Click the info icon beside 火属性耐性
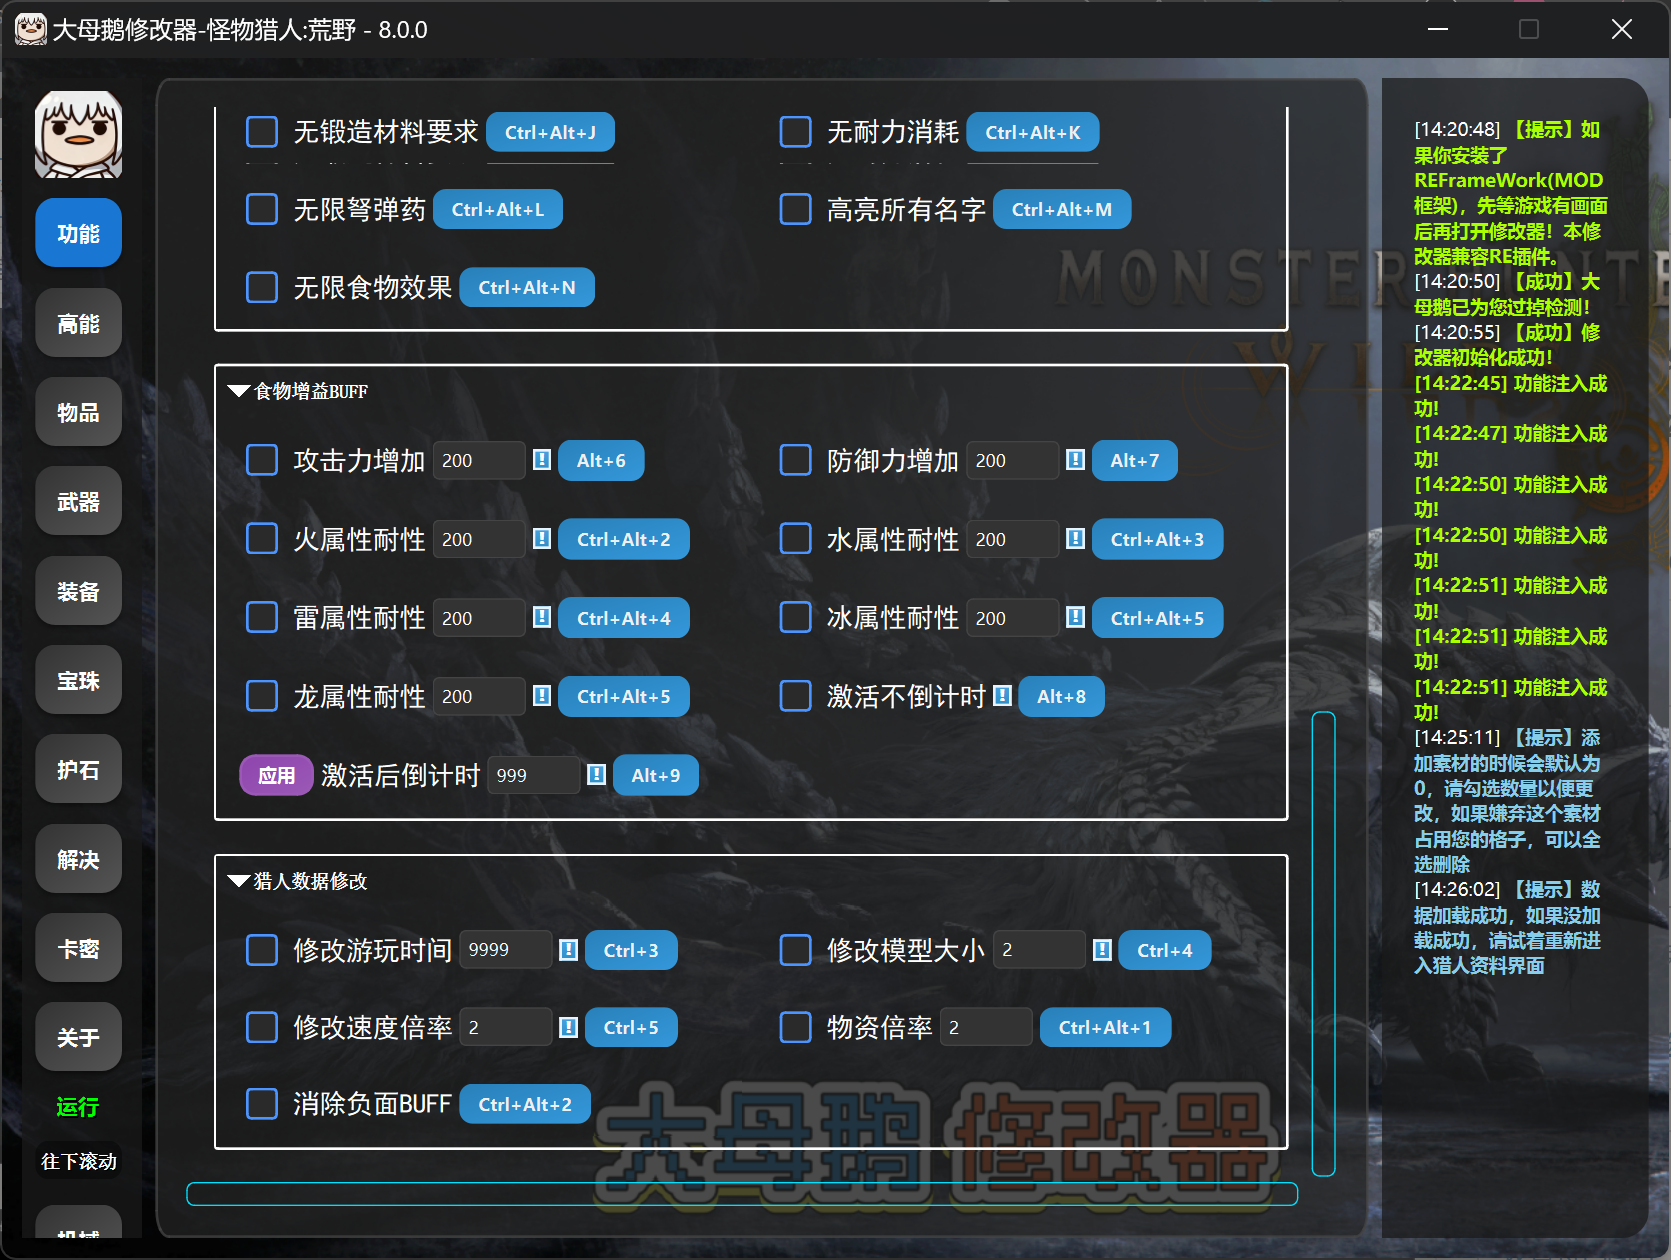The height and width of the screenshot is (1260, 1671). click(x=542, y=539)
